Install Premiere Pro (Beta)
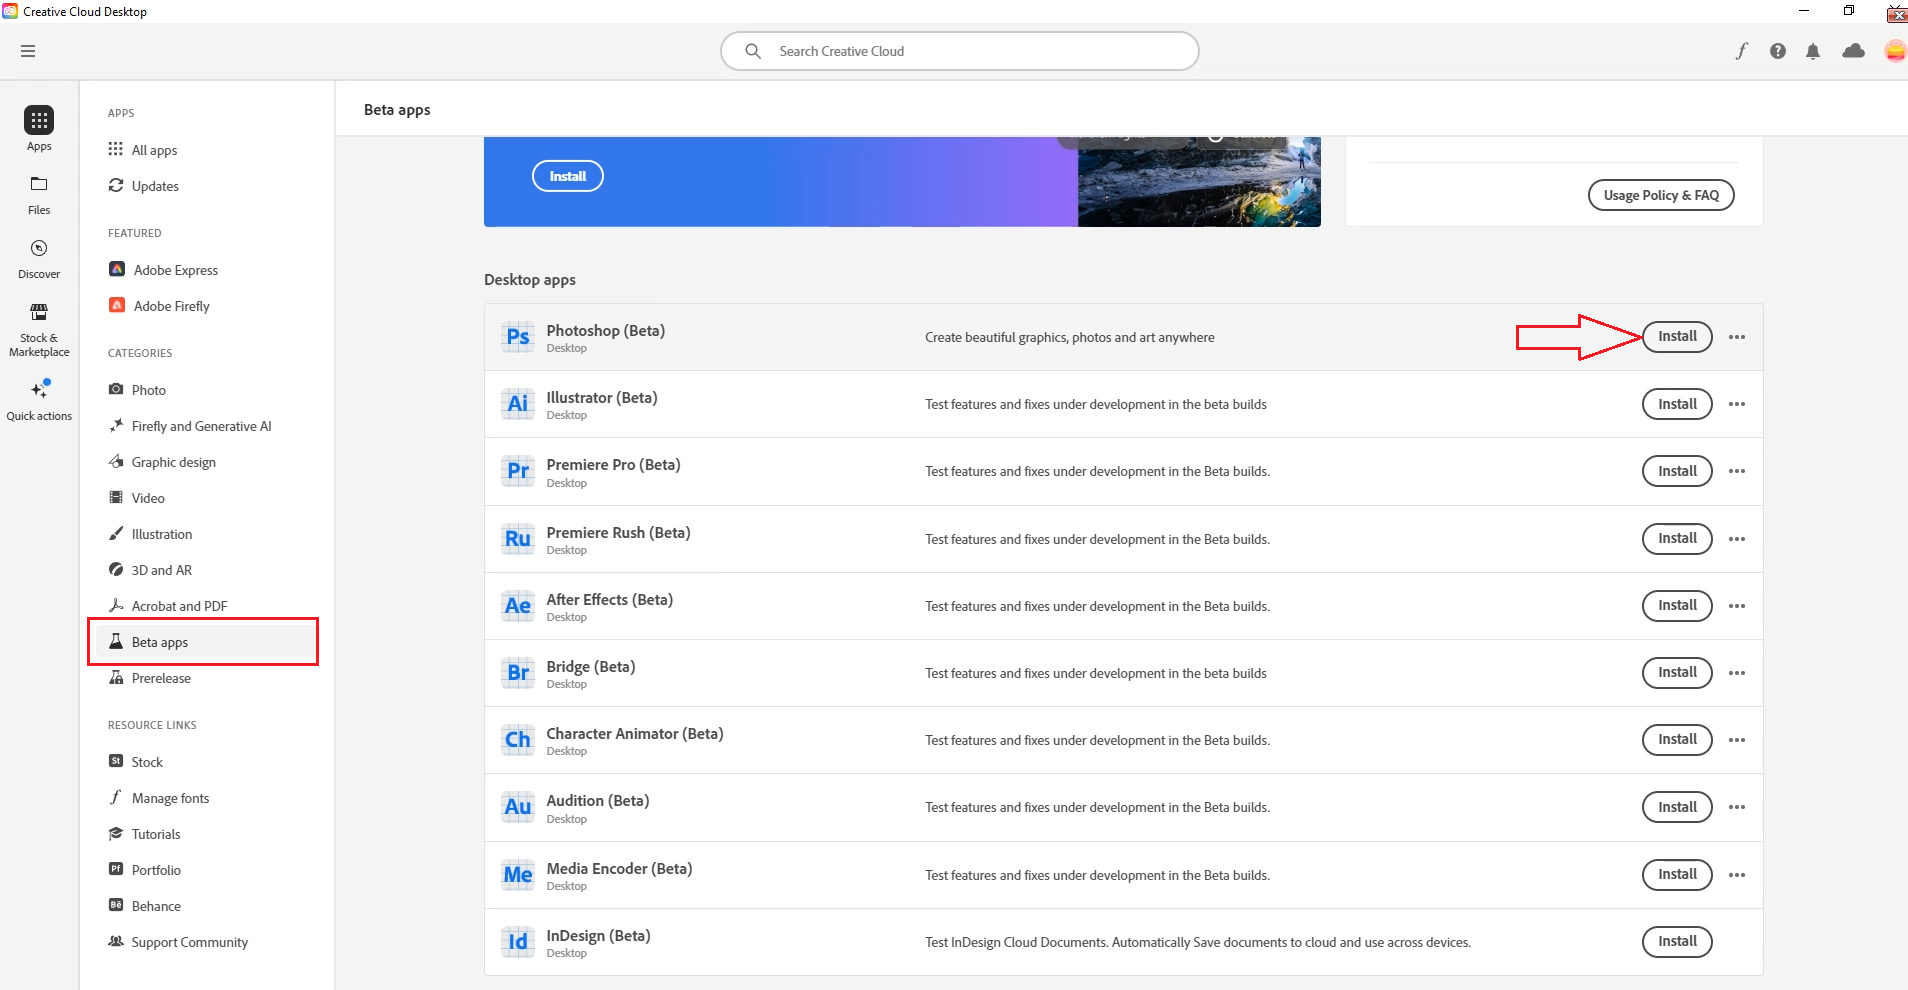This screenshot has width=1908, height=990. tap(1677, 471)
